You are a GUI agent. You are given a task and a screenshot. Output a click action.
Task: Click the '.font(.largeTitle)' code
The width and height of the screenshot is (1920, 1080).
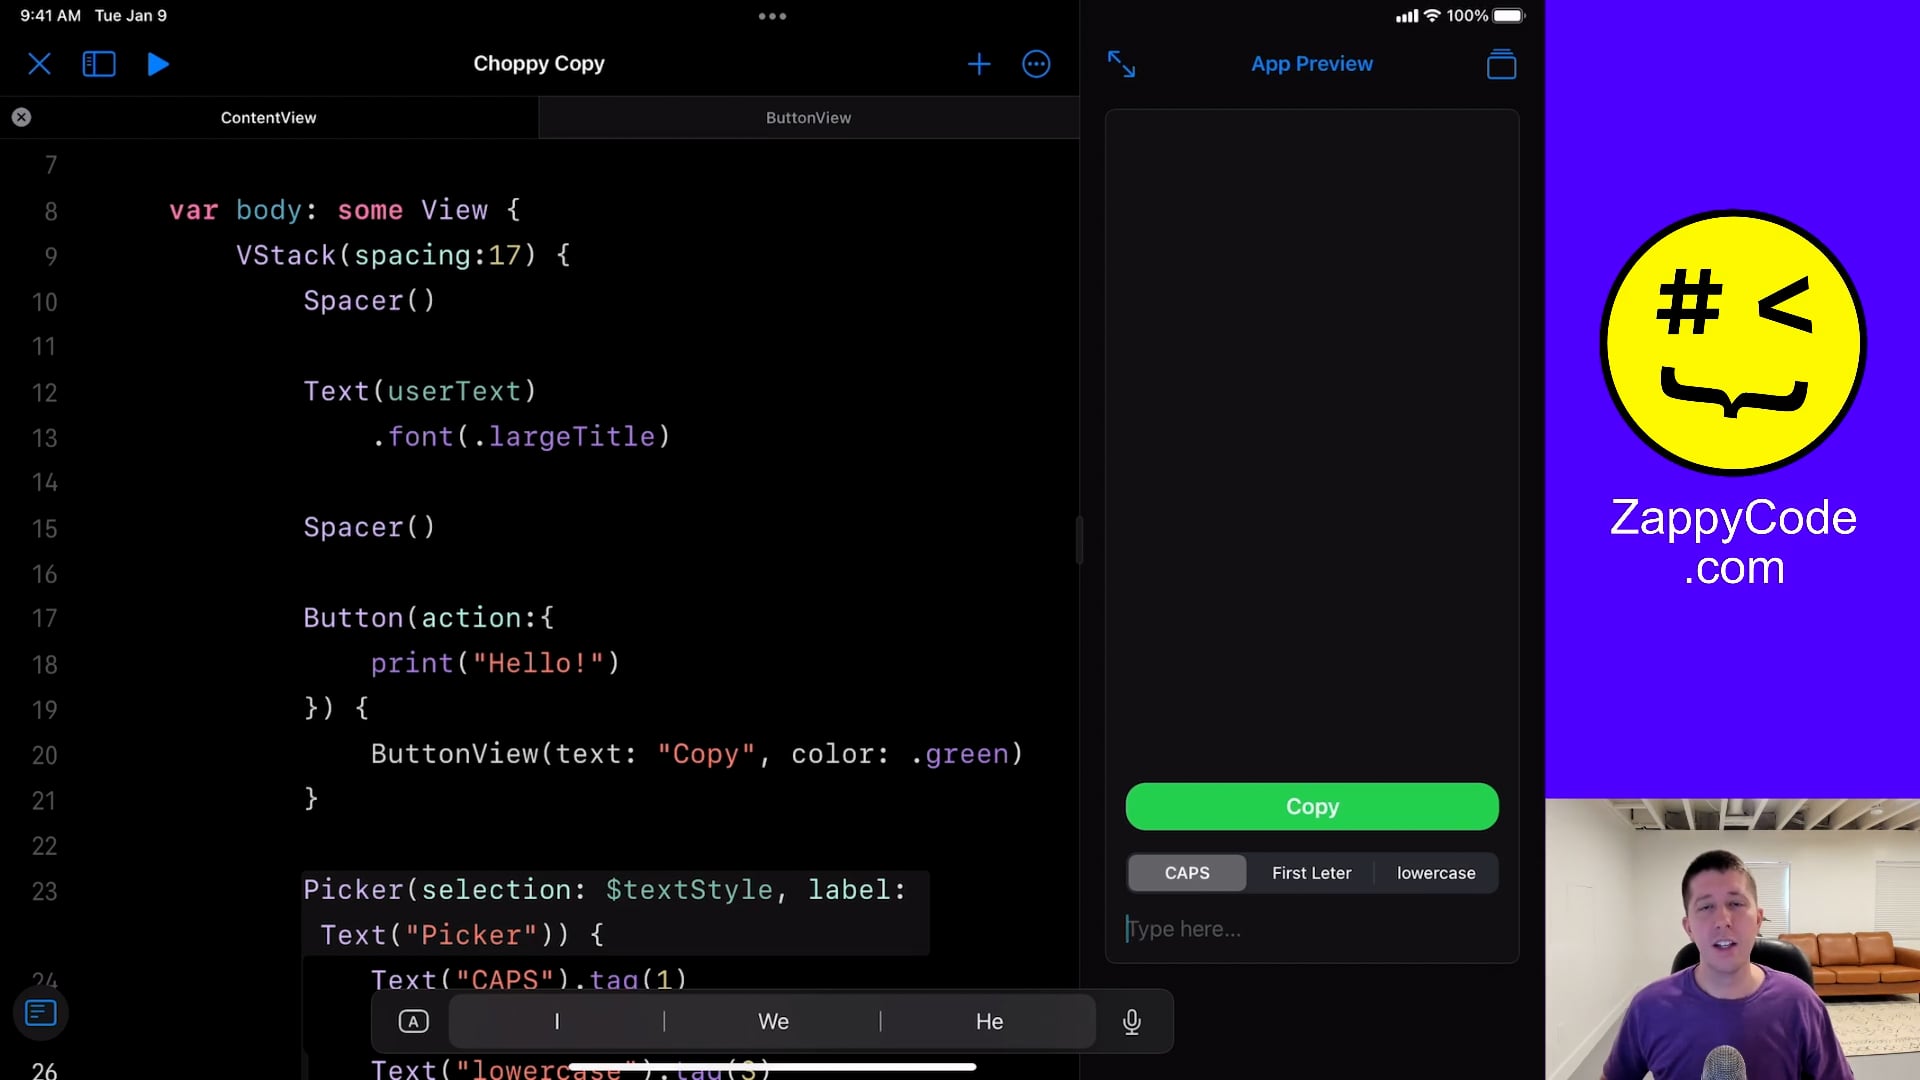coord(521,437)
